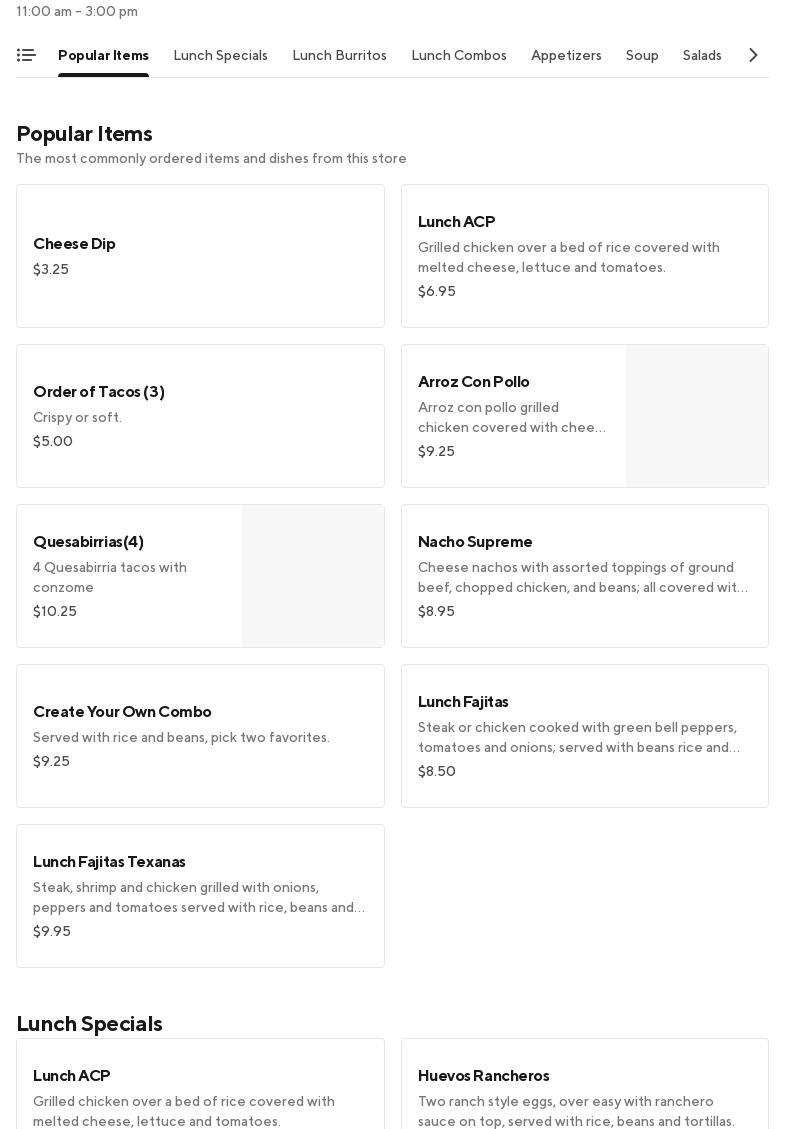This screenshot has height=1129, width=785.
Task: Jump to the Soup tab
Action: 642,55
